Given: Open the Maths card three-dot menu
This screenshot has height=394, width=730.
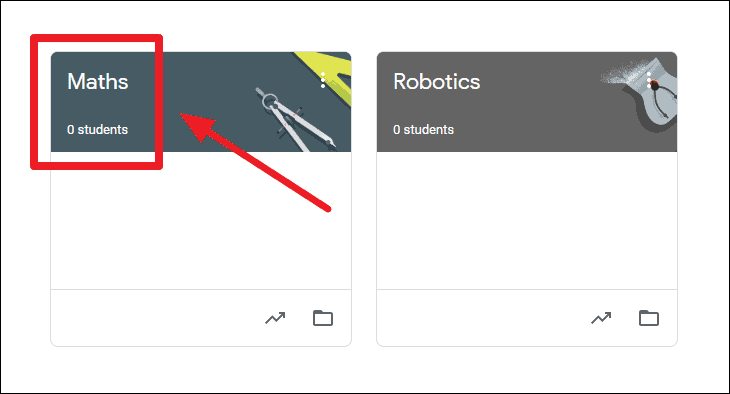Looking at the screenshot, I should point(323,80).
